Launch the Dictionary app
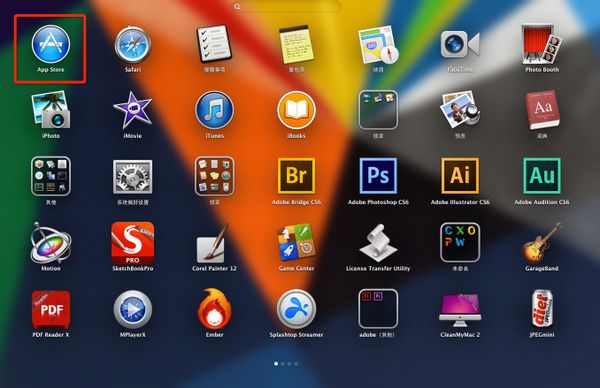 pos(542,110)
